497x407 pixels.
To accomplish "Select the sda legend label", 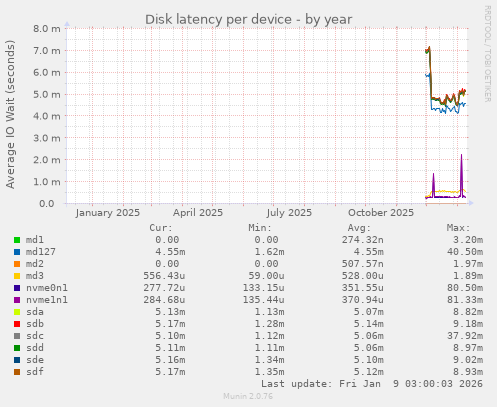I will tap(35, 312).
